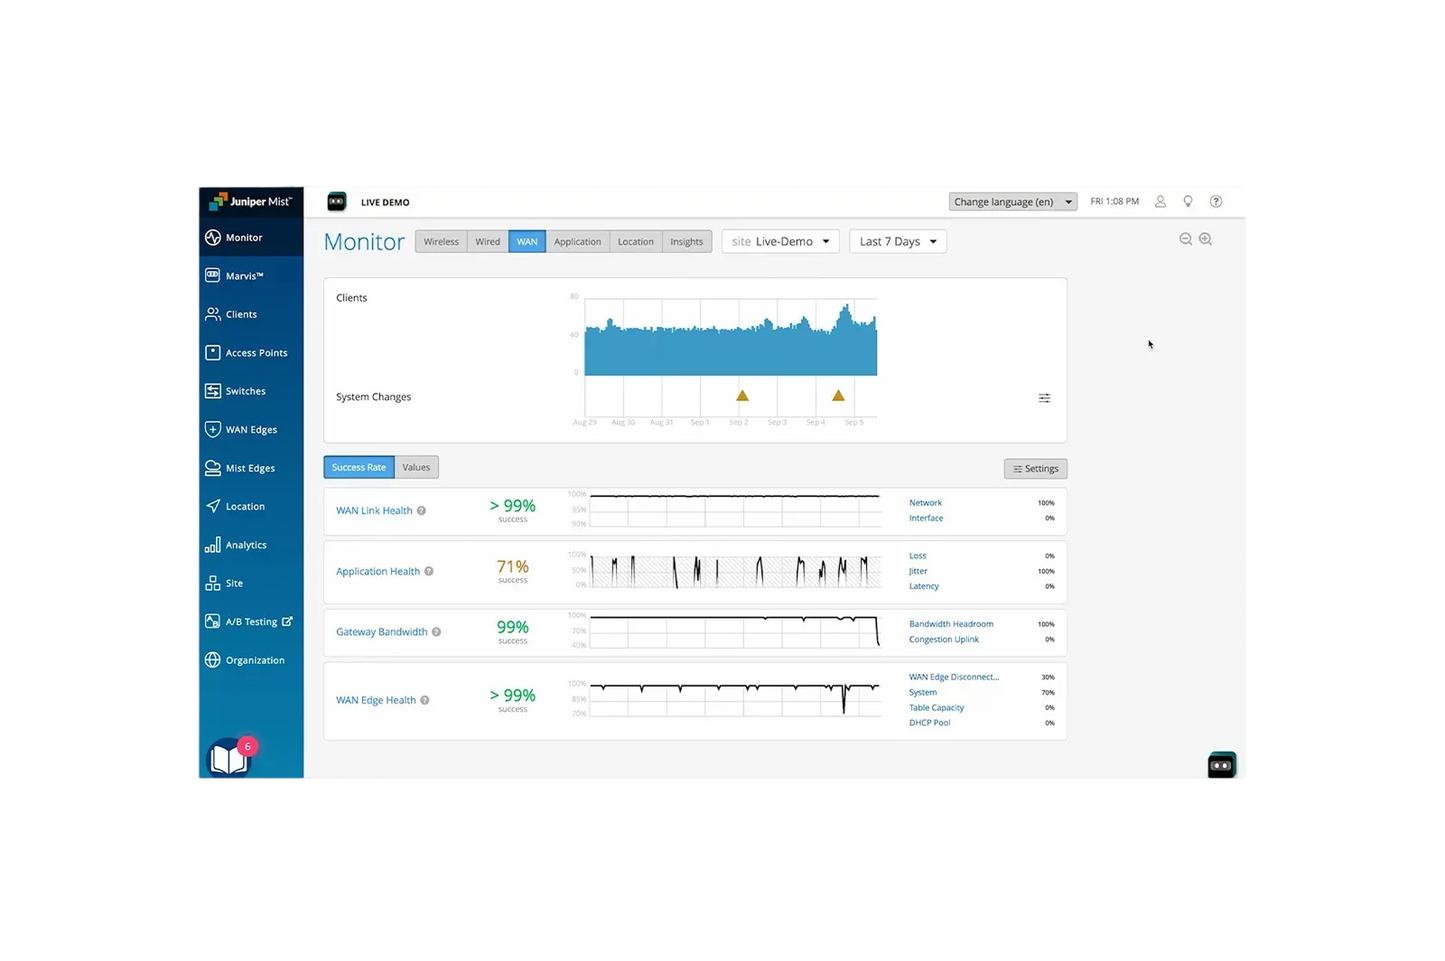
Task: Open the site Live-Demo dropdown
Action: click(780, 242)
